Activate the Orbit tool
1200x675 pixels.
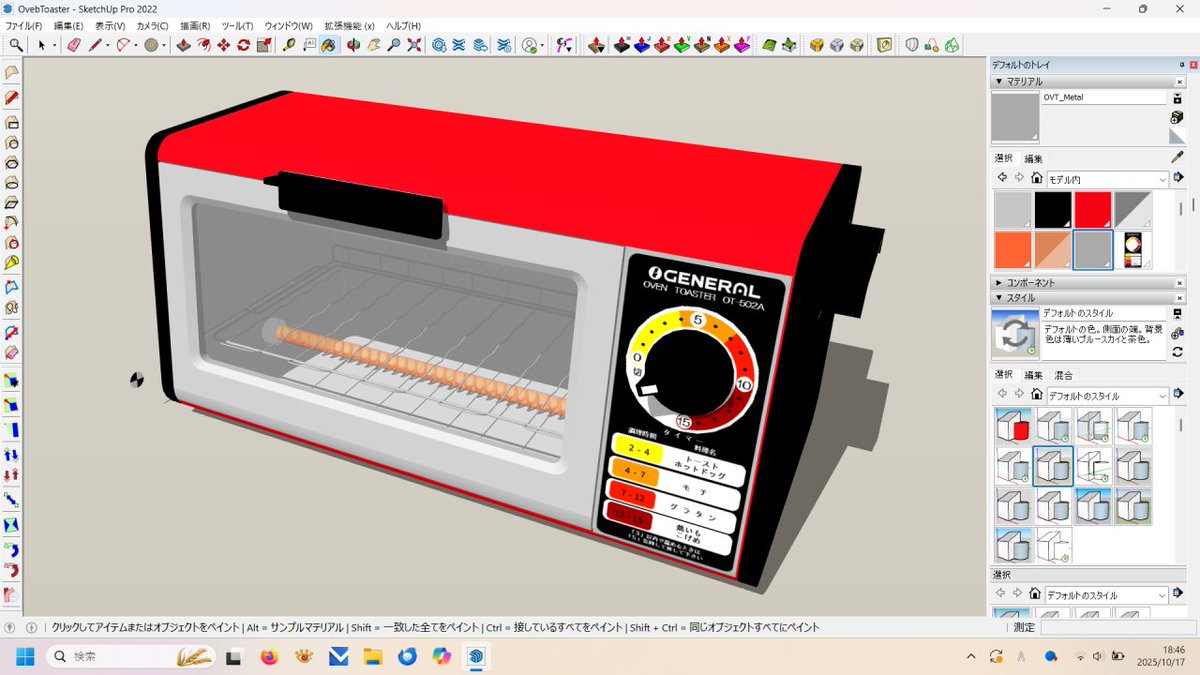(x=353, y=45)
